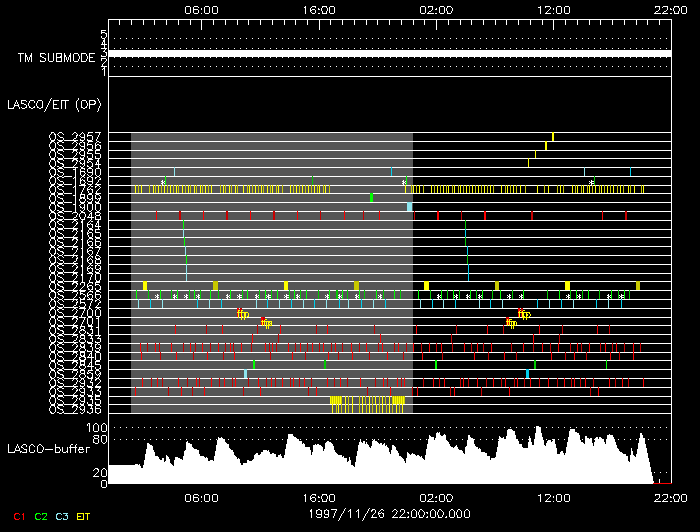This screenshot has height=532, width=700.
Task: Click the red C1 legend label
Action: click(x=19, y=516)
